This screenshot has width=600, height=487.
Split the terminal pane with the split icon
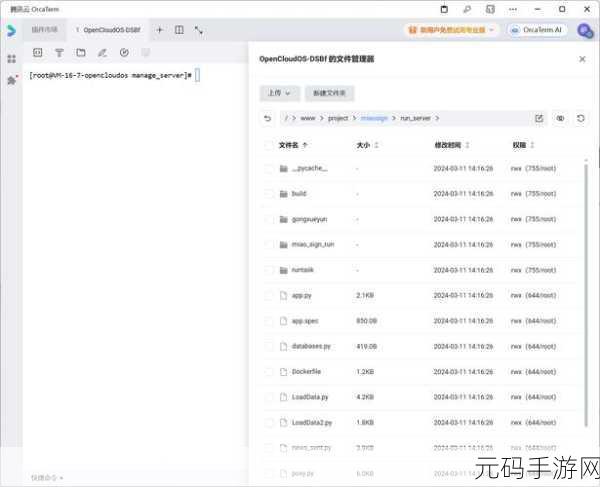tap(179, 30)
